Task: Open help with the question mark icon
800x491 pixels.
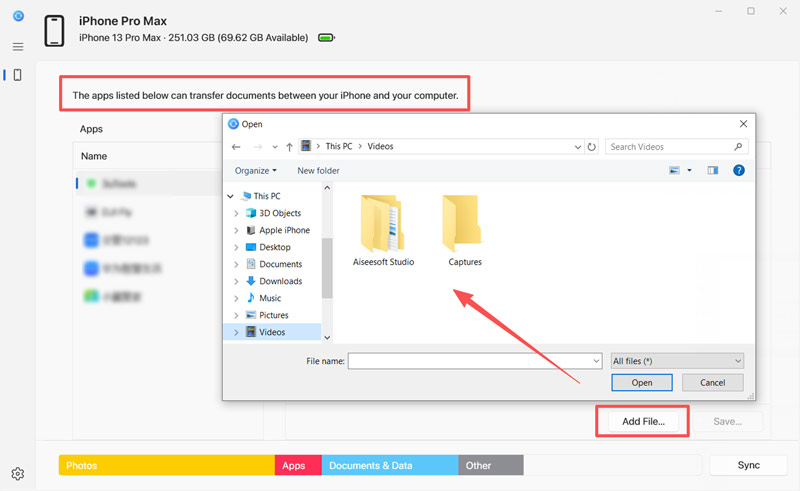Action: click(x=738, y=170)
